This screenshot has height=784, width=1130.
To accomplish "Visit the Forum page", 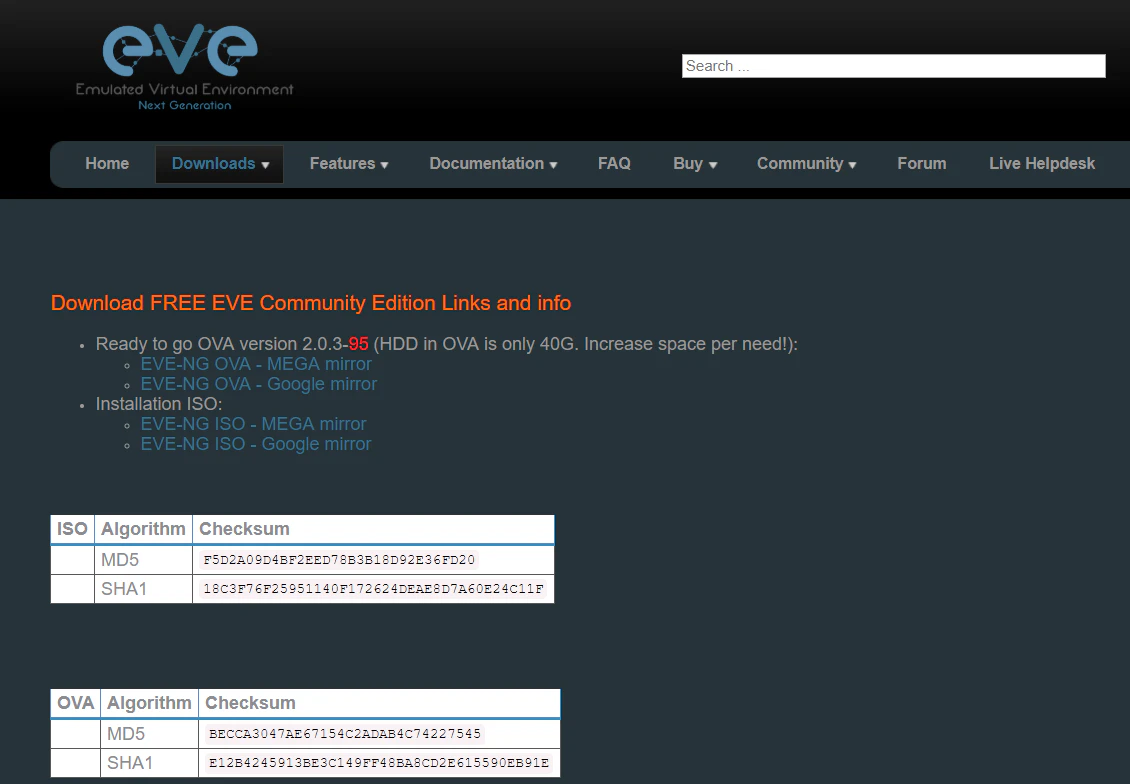I will pos(922,164).
